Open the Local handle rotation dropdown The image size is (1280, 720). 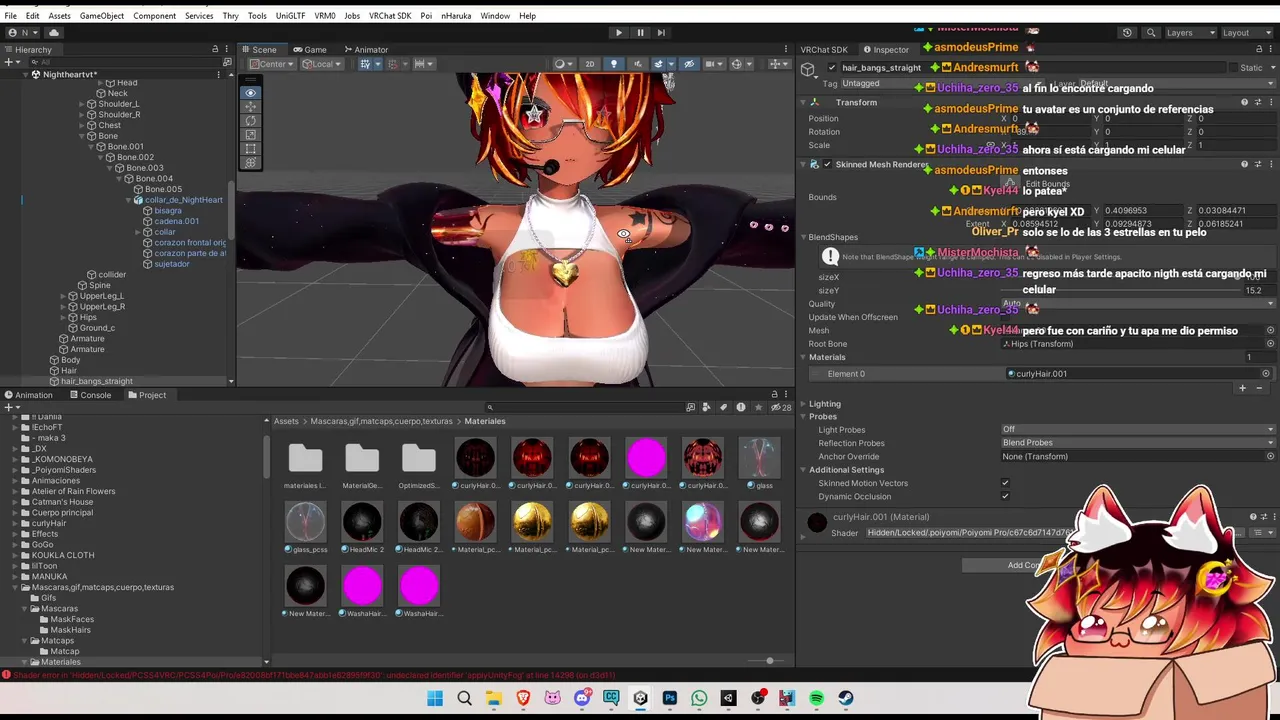322,64
